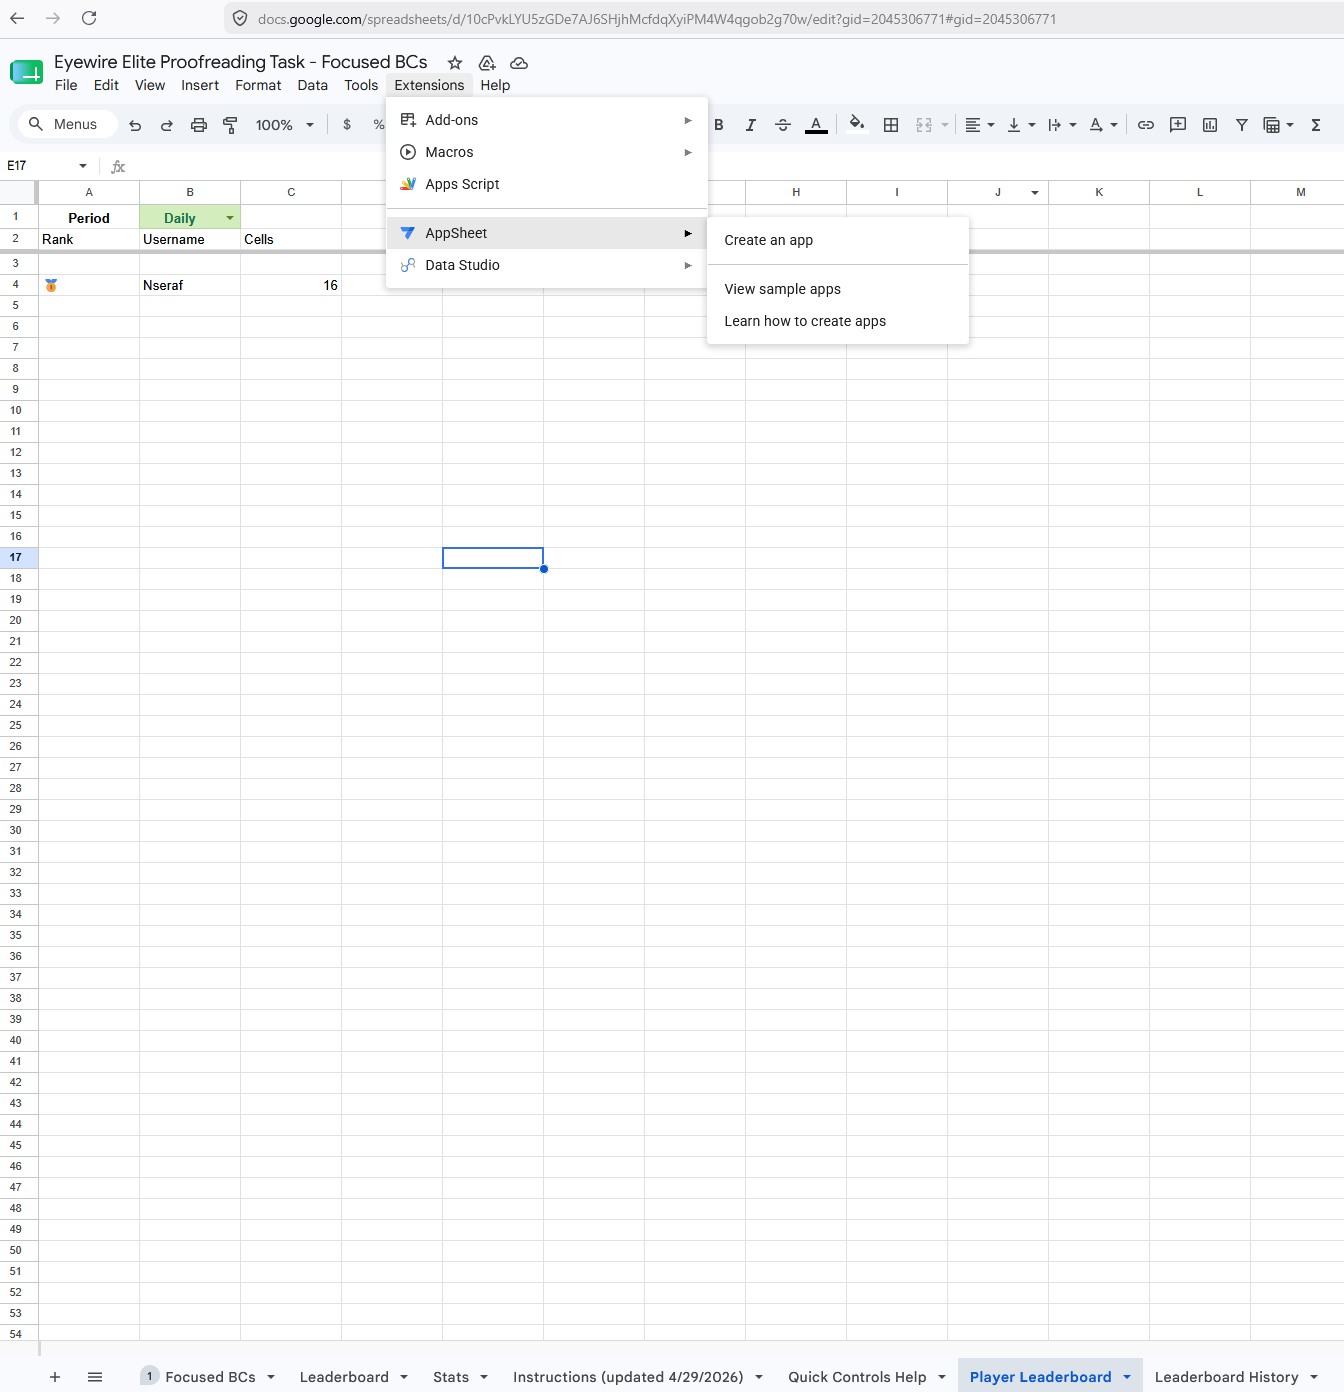The height and width of the screenshot is (1392, 1344).
Task: Click the browser address bar URL
Action: point(657,19)
